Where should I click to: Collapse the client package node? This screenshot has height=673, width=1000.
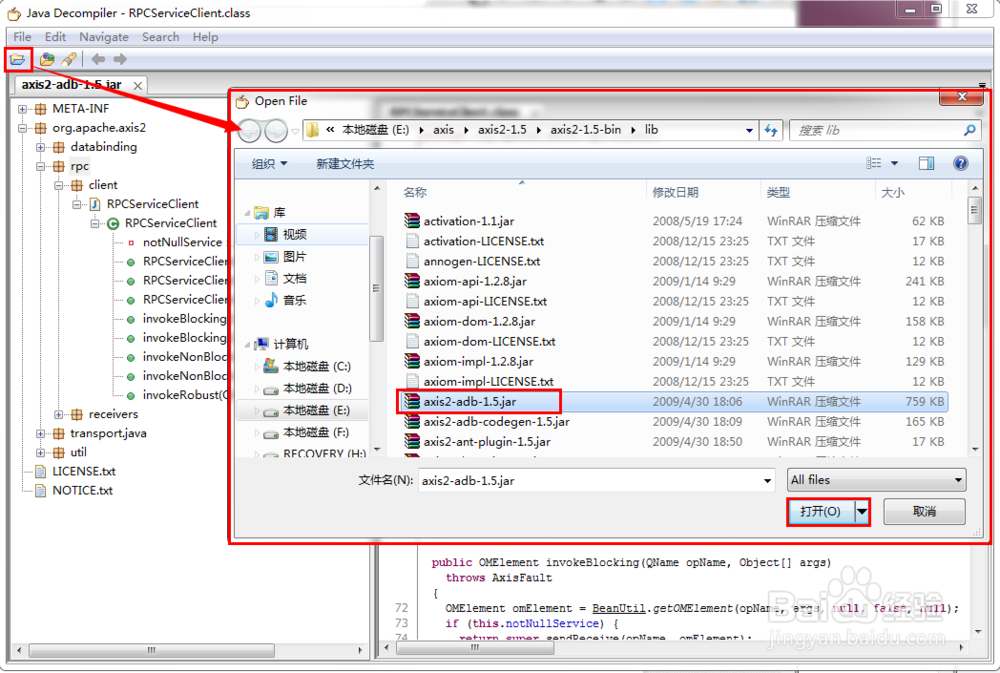click(x=59, y=186)
